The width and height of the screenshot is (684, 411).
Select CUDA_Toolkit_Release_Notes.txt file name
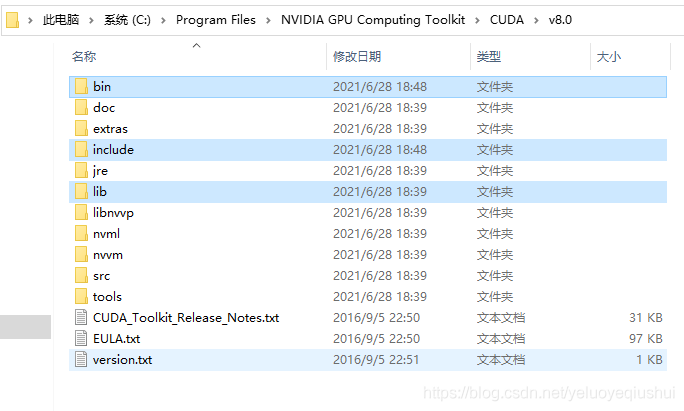[186, 318]
